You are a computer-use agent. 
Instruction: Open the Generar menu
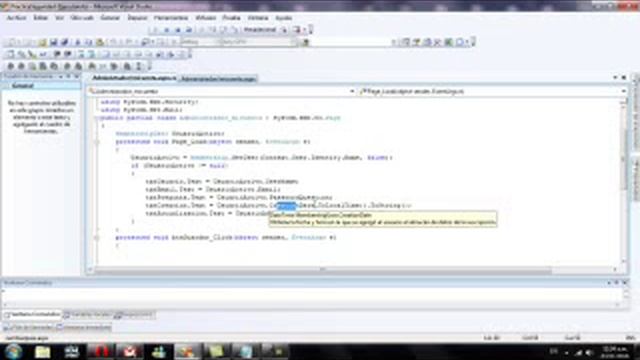tap(110, 18)
